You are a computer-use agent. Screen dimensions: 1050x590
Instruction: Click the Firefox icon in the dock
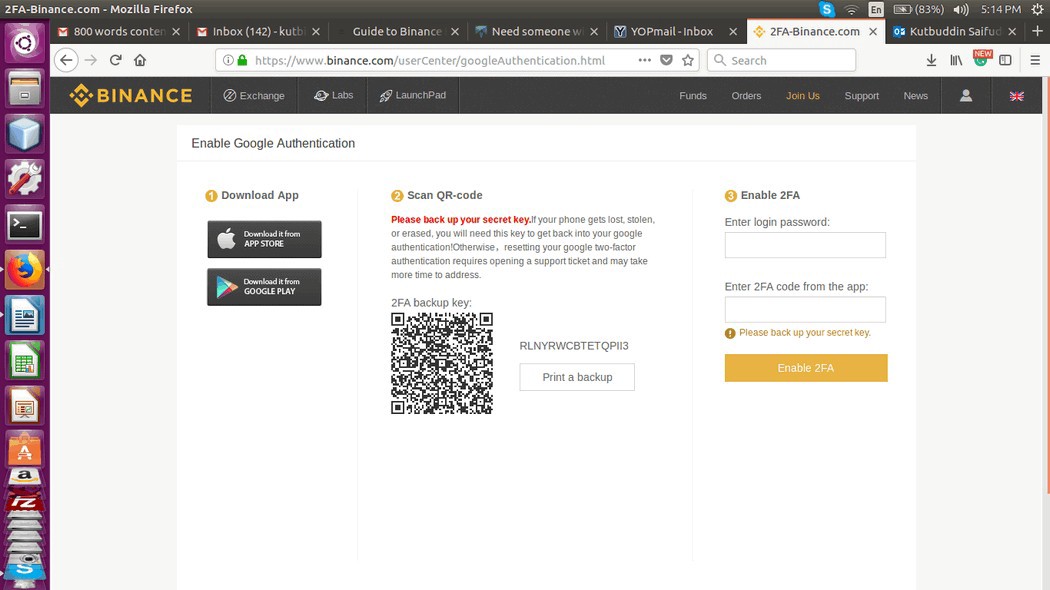tap(24, 270)
